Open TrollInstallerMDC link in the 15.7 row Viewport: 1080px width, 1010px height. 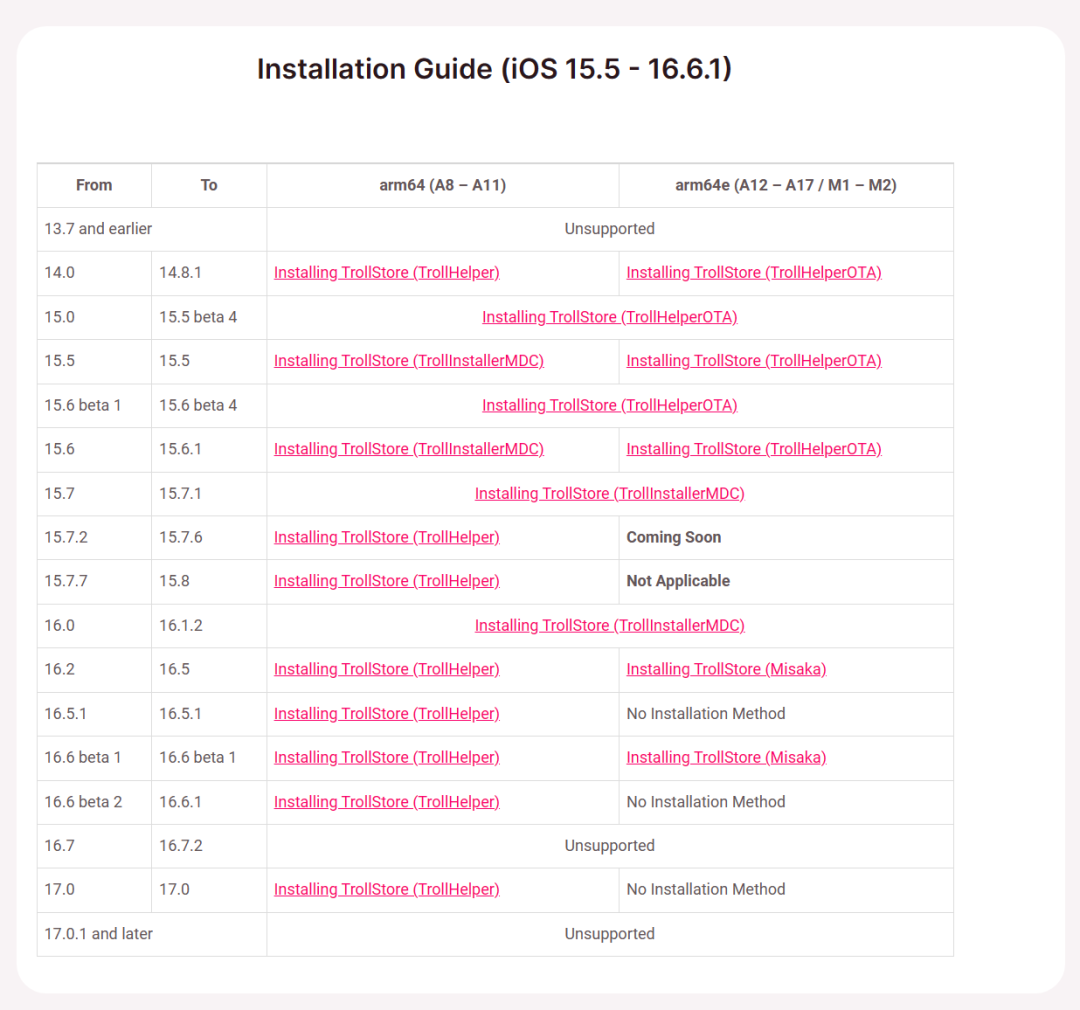coord(610,493)
